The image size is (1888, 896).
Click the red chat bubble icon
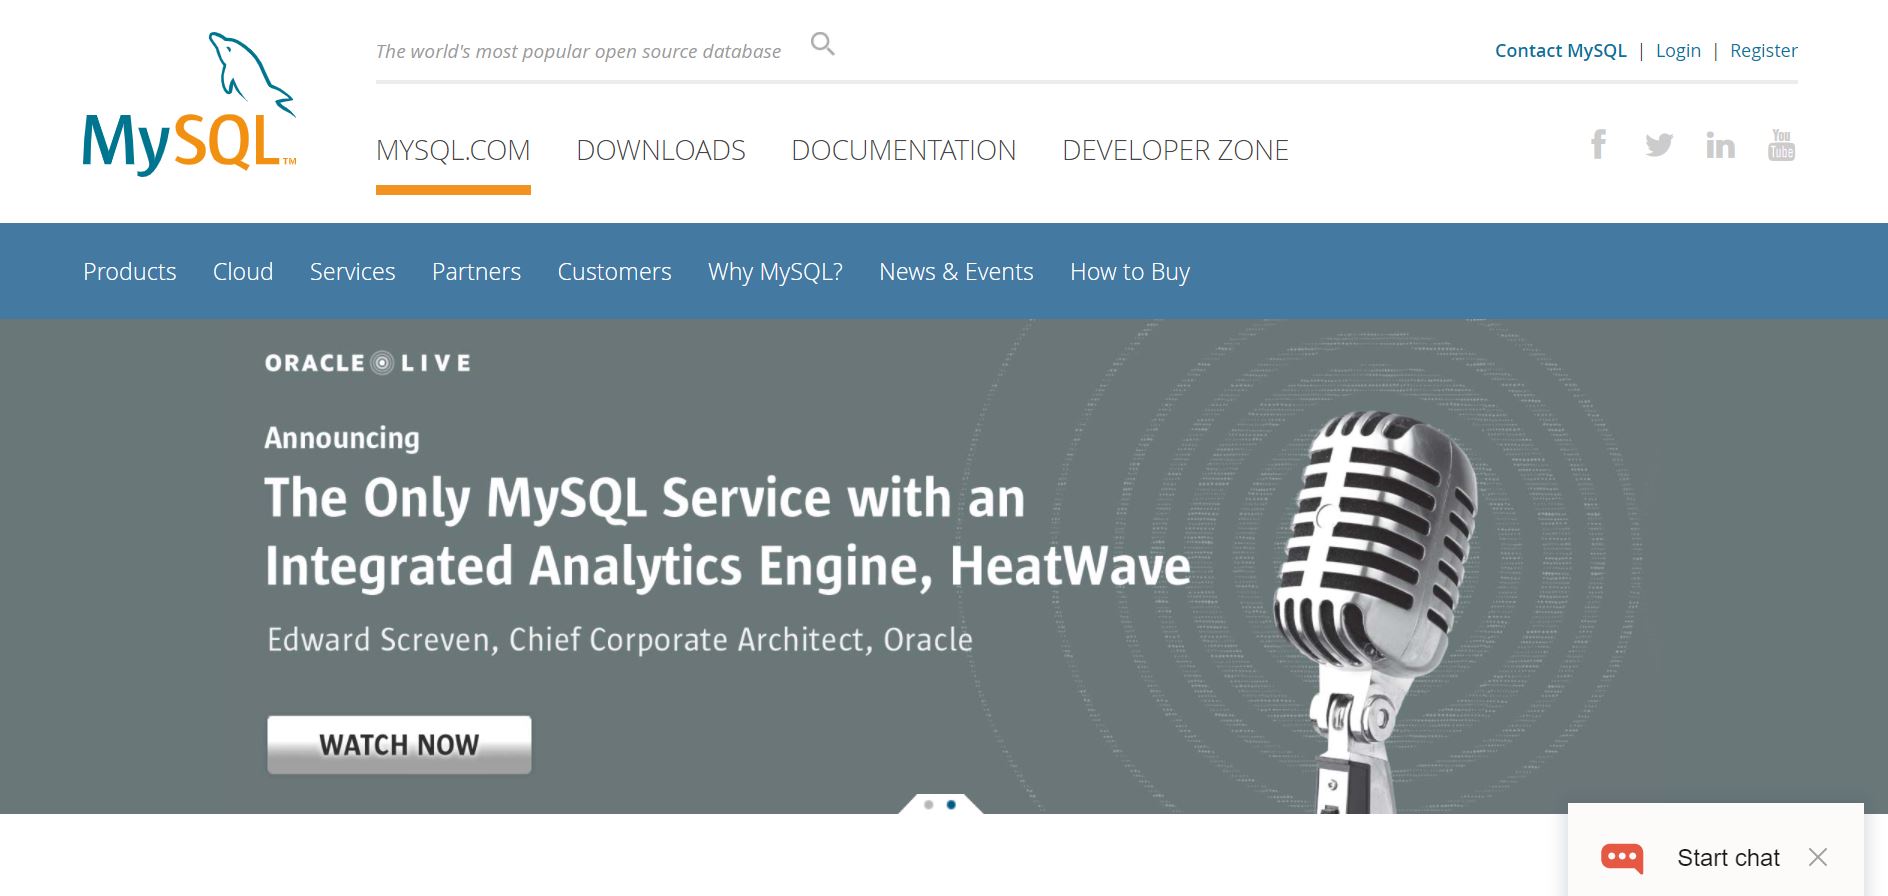pos(1622,858)
